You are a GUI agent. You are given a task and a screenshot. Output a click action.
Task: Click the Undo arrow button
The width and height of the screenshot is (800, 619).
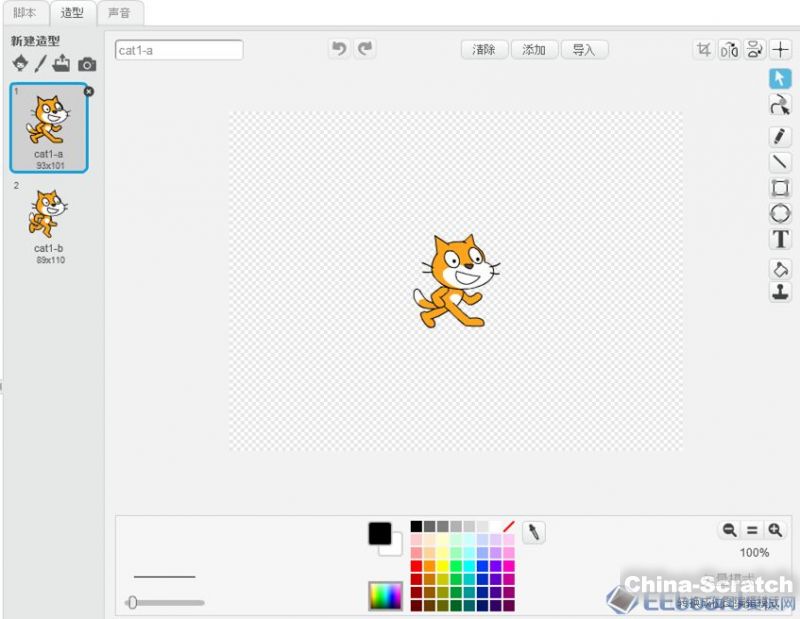coord(339,49)
